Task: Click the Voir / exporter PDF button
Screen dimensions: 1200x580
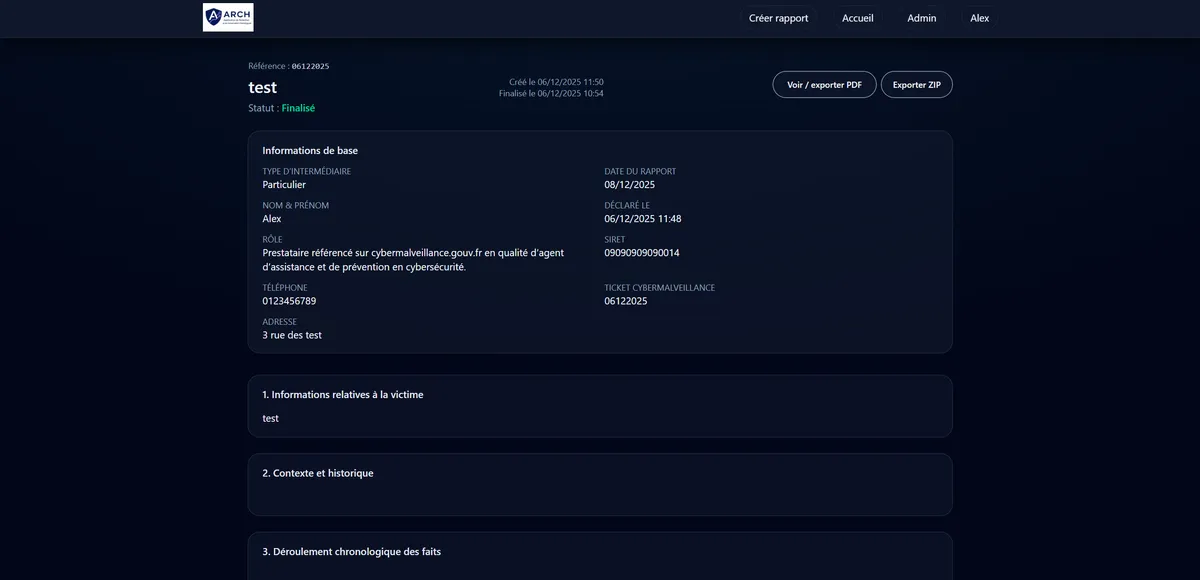Action: [x=824, y=85]
